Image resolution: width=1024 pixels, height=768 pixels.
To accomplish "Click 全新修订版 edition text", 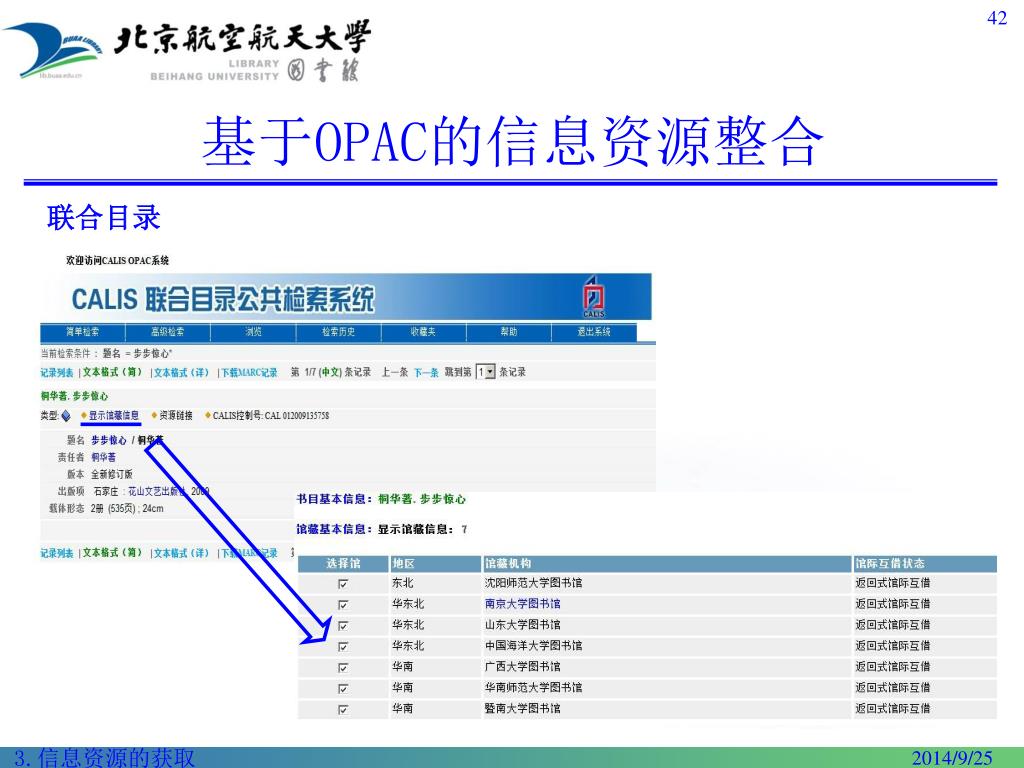I will pyautogui.click(x=112, y=474).
